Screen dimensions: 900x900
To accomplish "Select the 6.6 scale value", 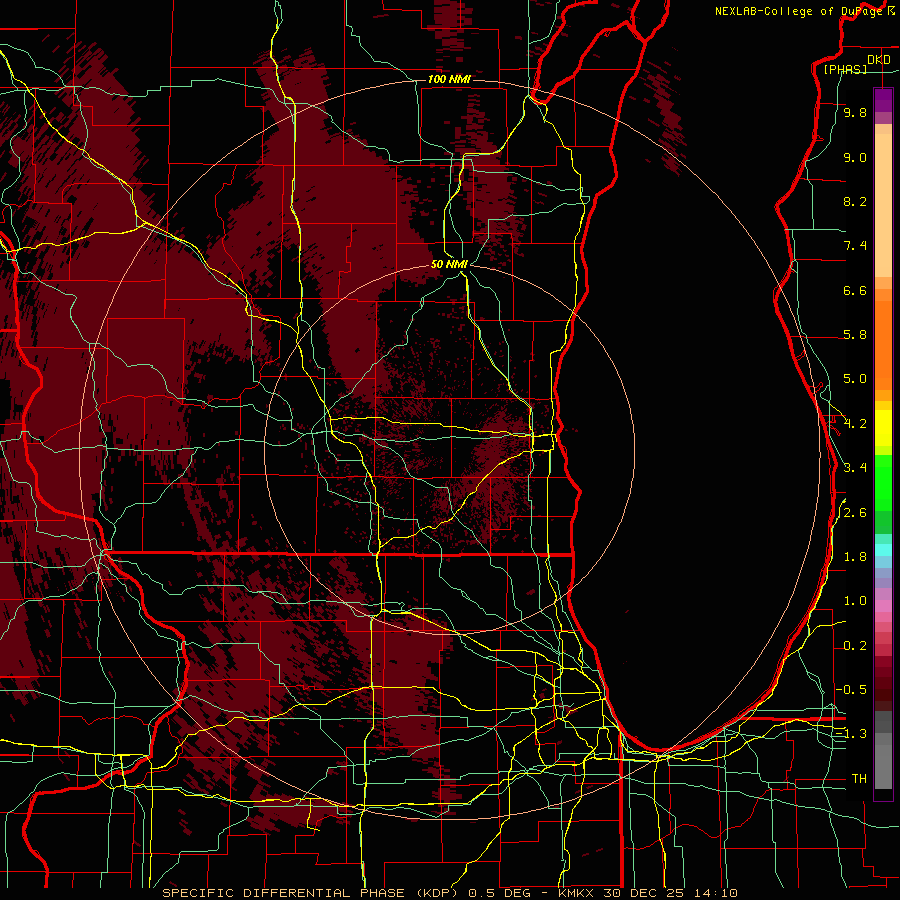I will pyautogui.click(x=855, y=290).
